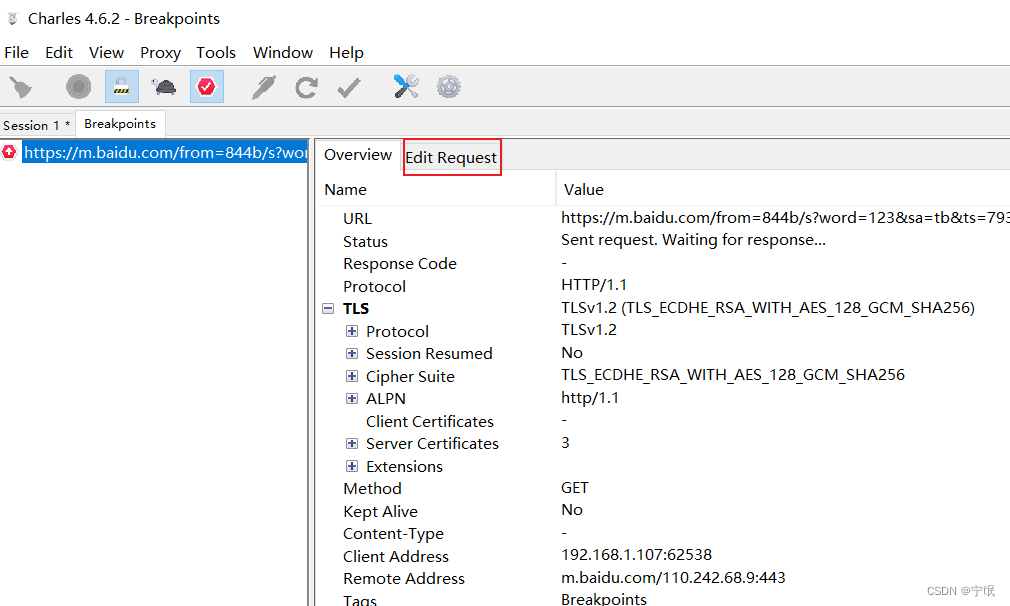Switch to the Breakpoints tab
The image size is (1010, 606).
pos(120,124)
